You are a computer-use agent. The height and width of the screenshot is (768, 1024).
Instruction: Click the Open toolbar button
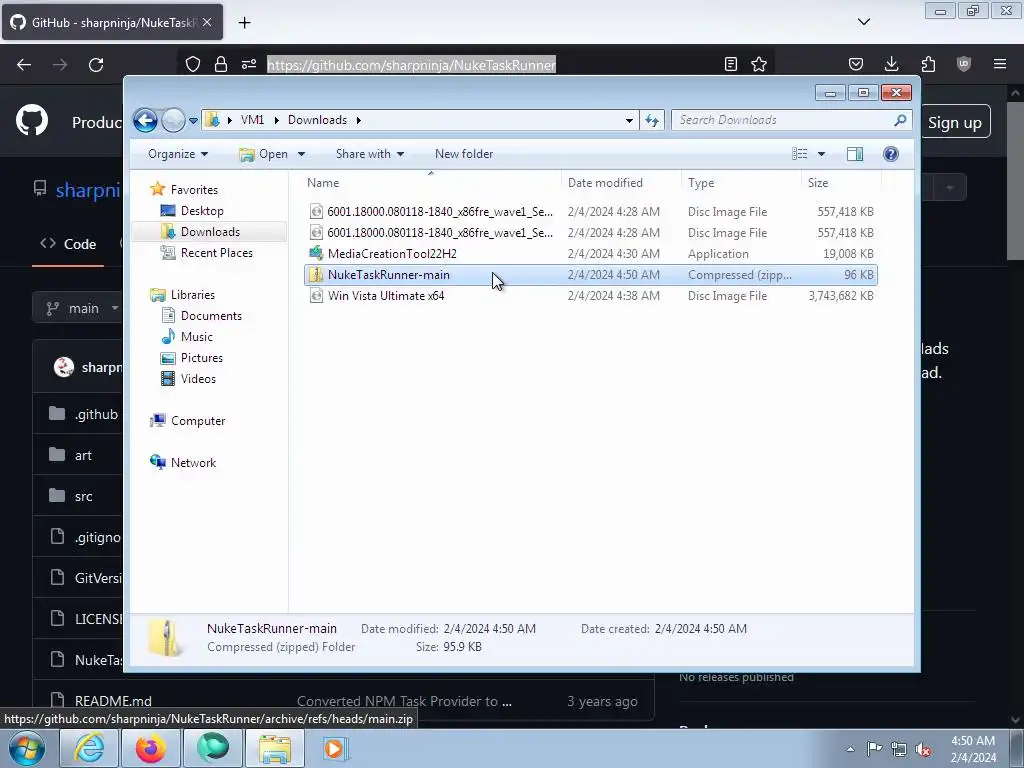tap(264, 154)
